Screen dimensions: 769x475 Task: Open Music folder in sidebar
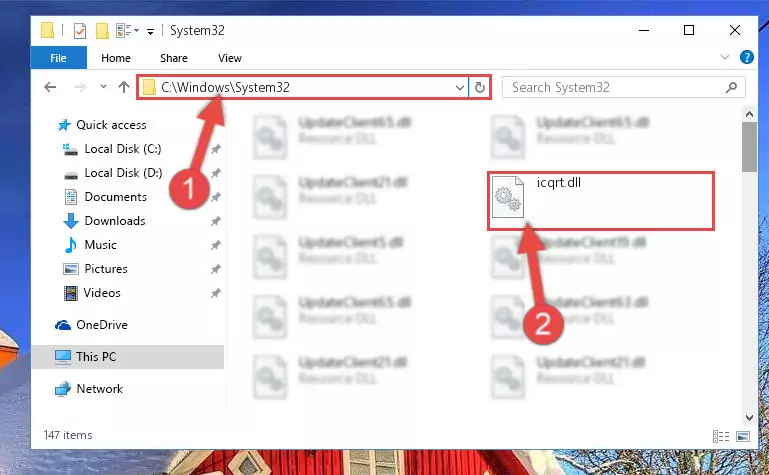point(100,245)
